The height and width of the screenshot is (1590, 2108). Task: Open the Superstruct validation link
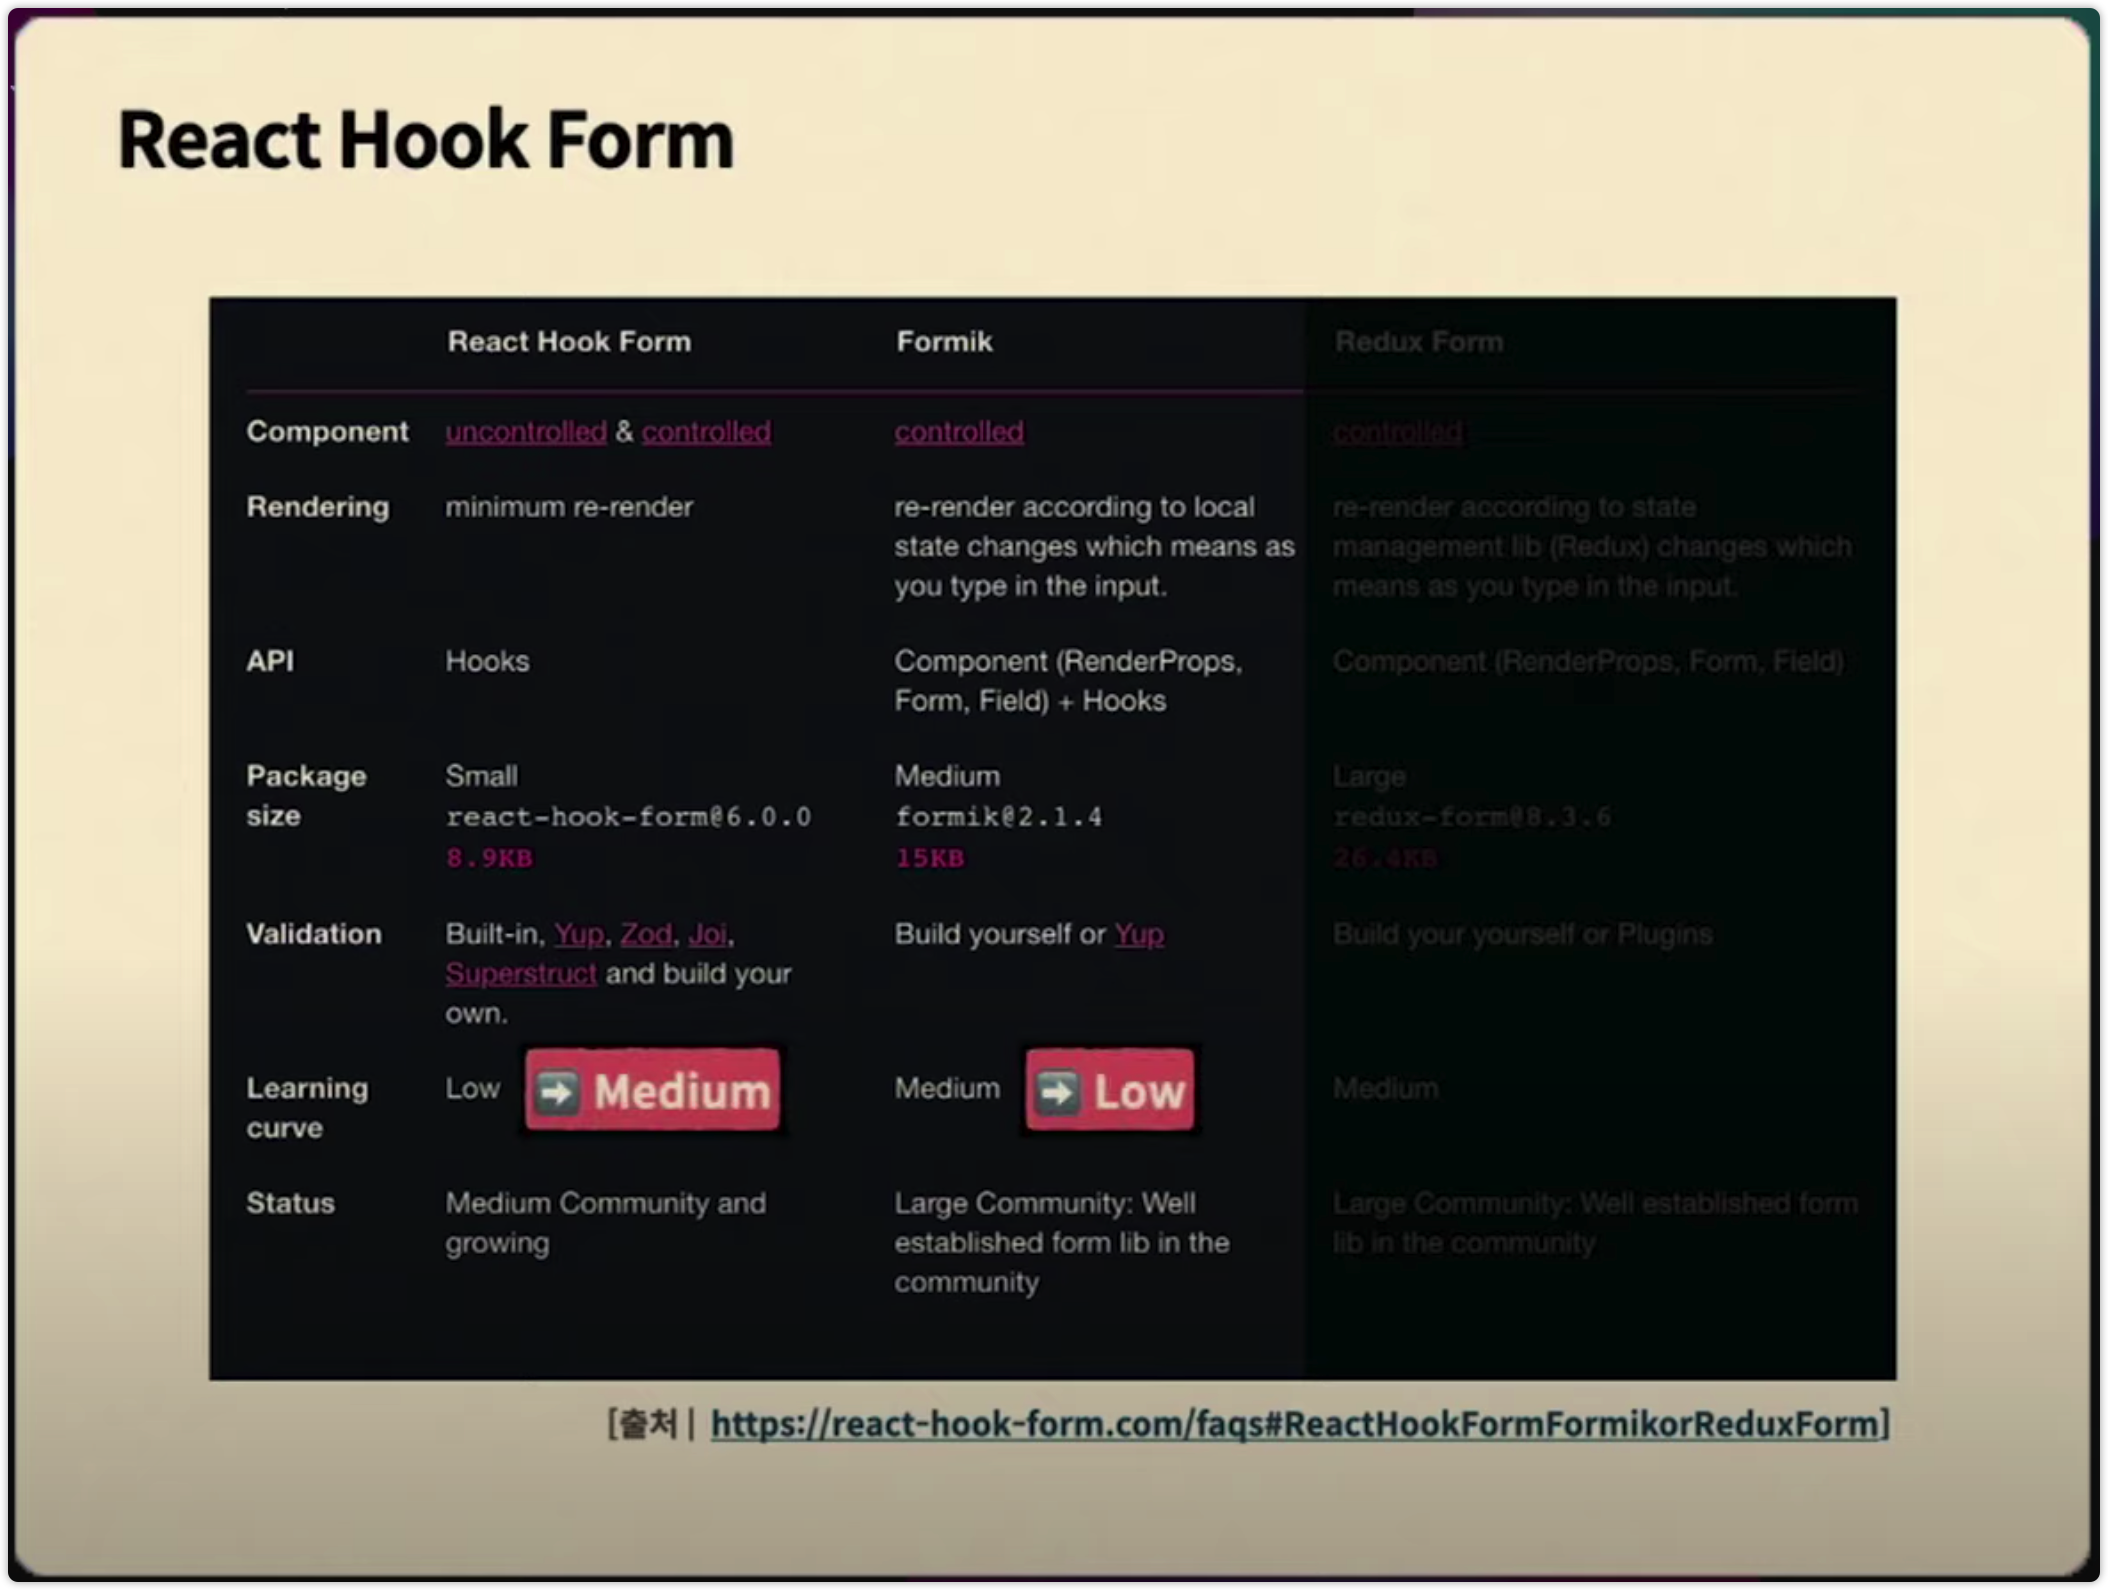click(521, 974)
